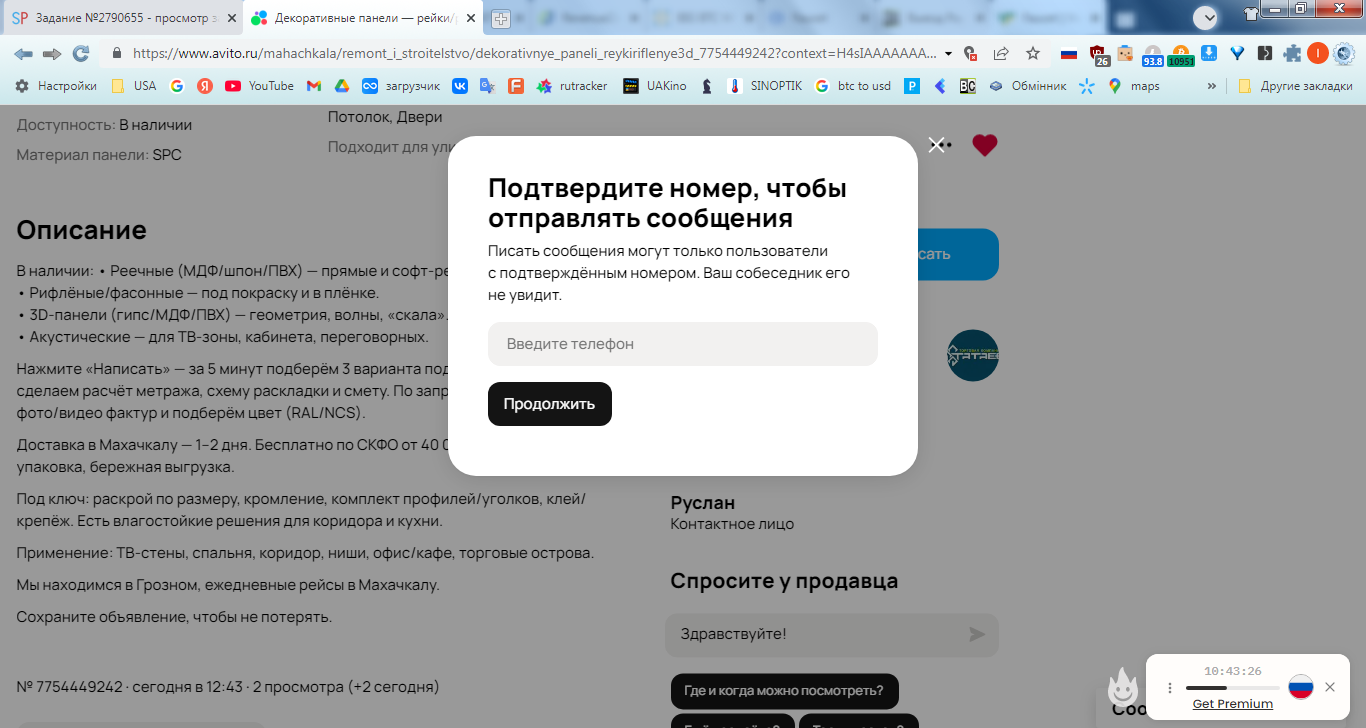Click 'Get Premium' link in VPN widget

point(1233,704)
